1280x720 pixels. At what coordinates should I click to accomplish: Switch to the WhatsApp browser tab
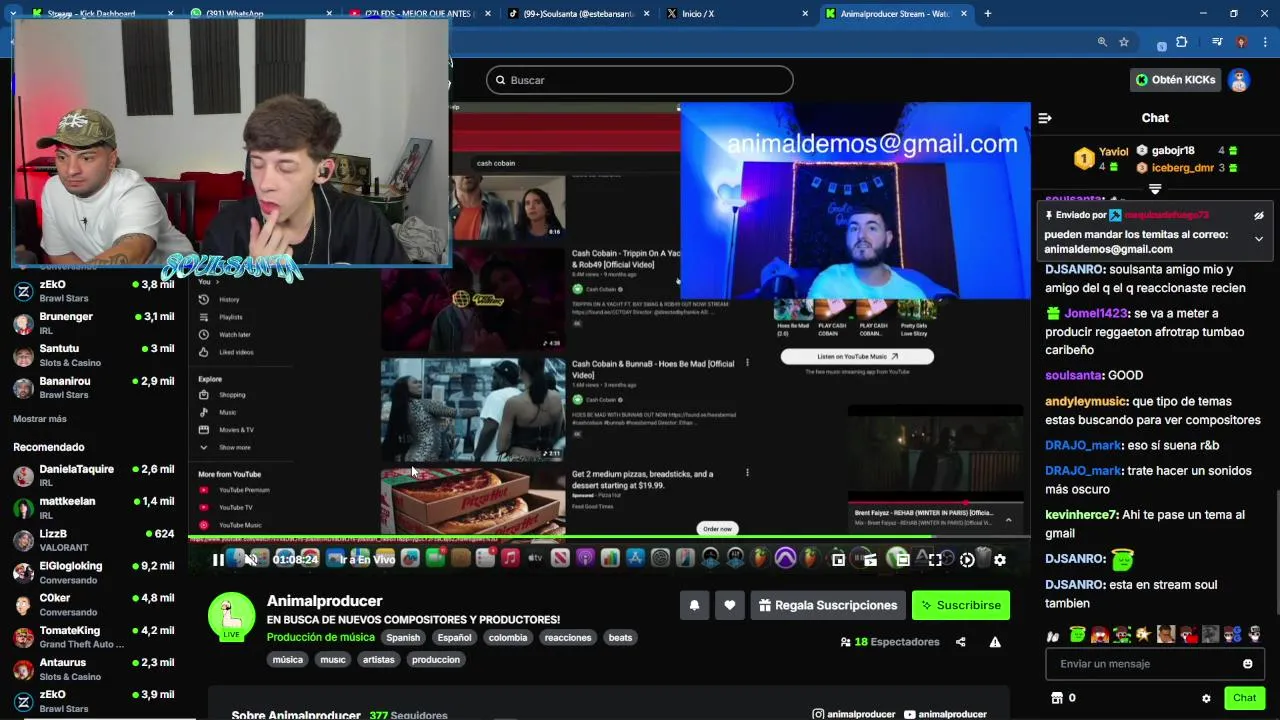click(262, 13)
